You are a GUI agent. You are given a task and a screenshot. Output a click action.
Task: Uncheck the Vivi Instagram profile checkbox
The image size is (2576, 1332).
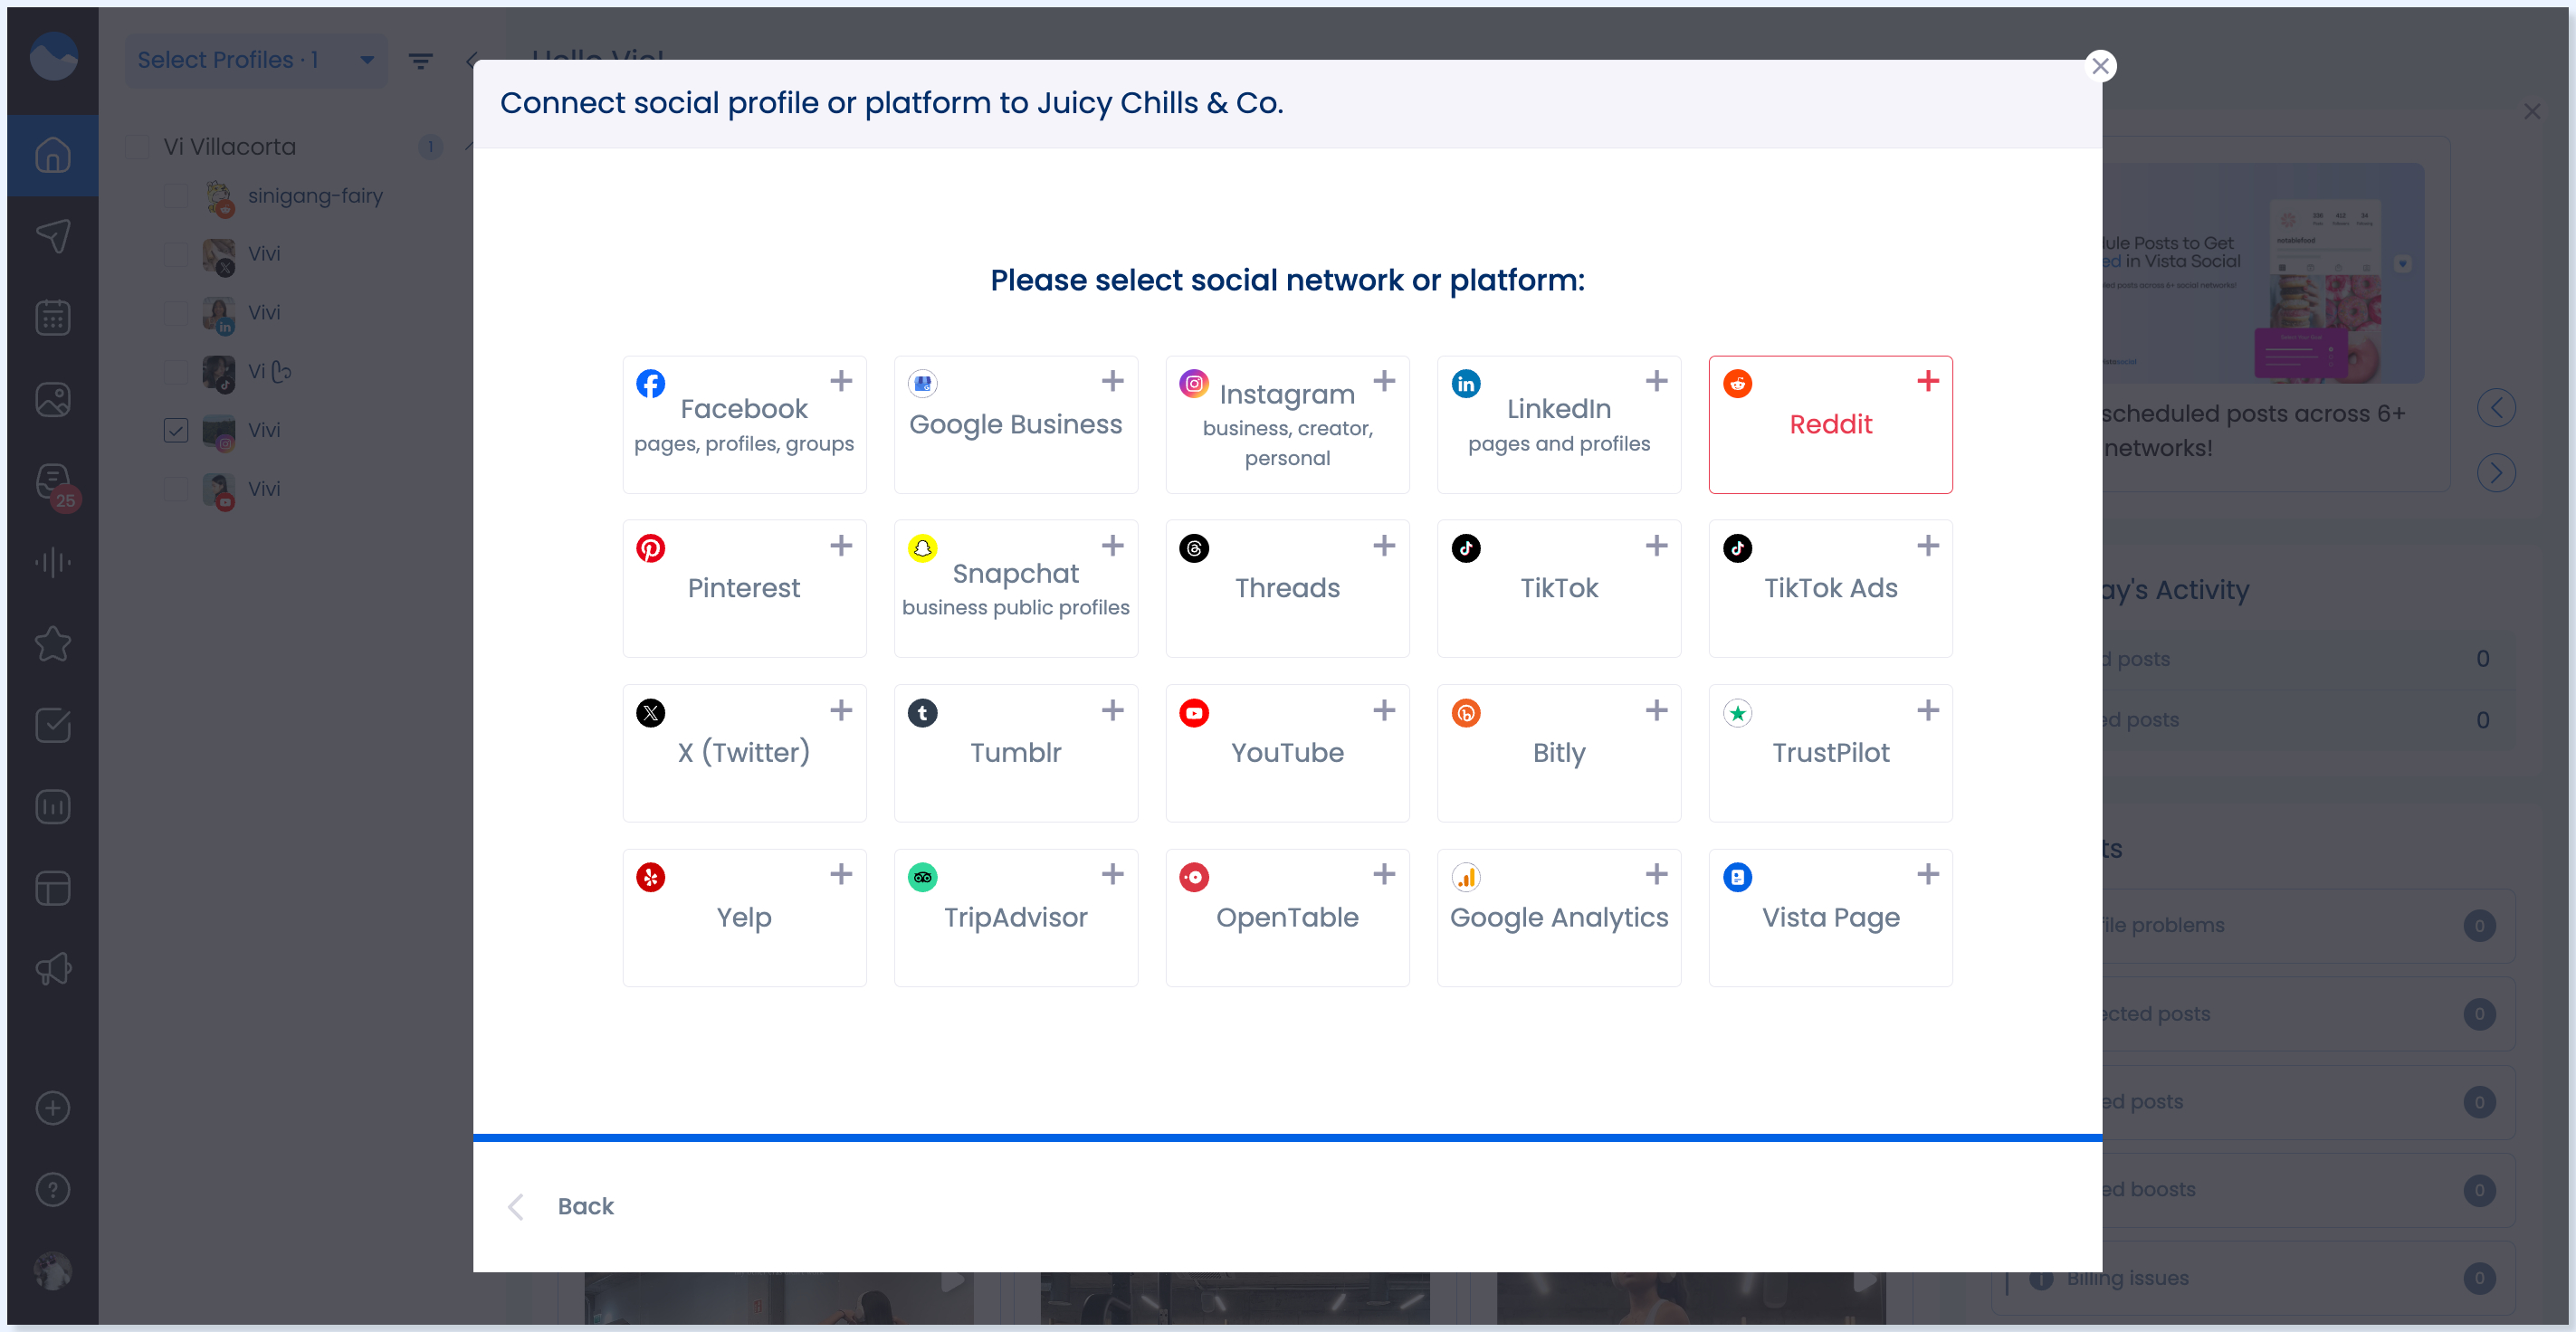(x=176, y=430)
